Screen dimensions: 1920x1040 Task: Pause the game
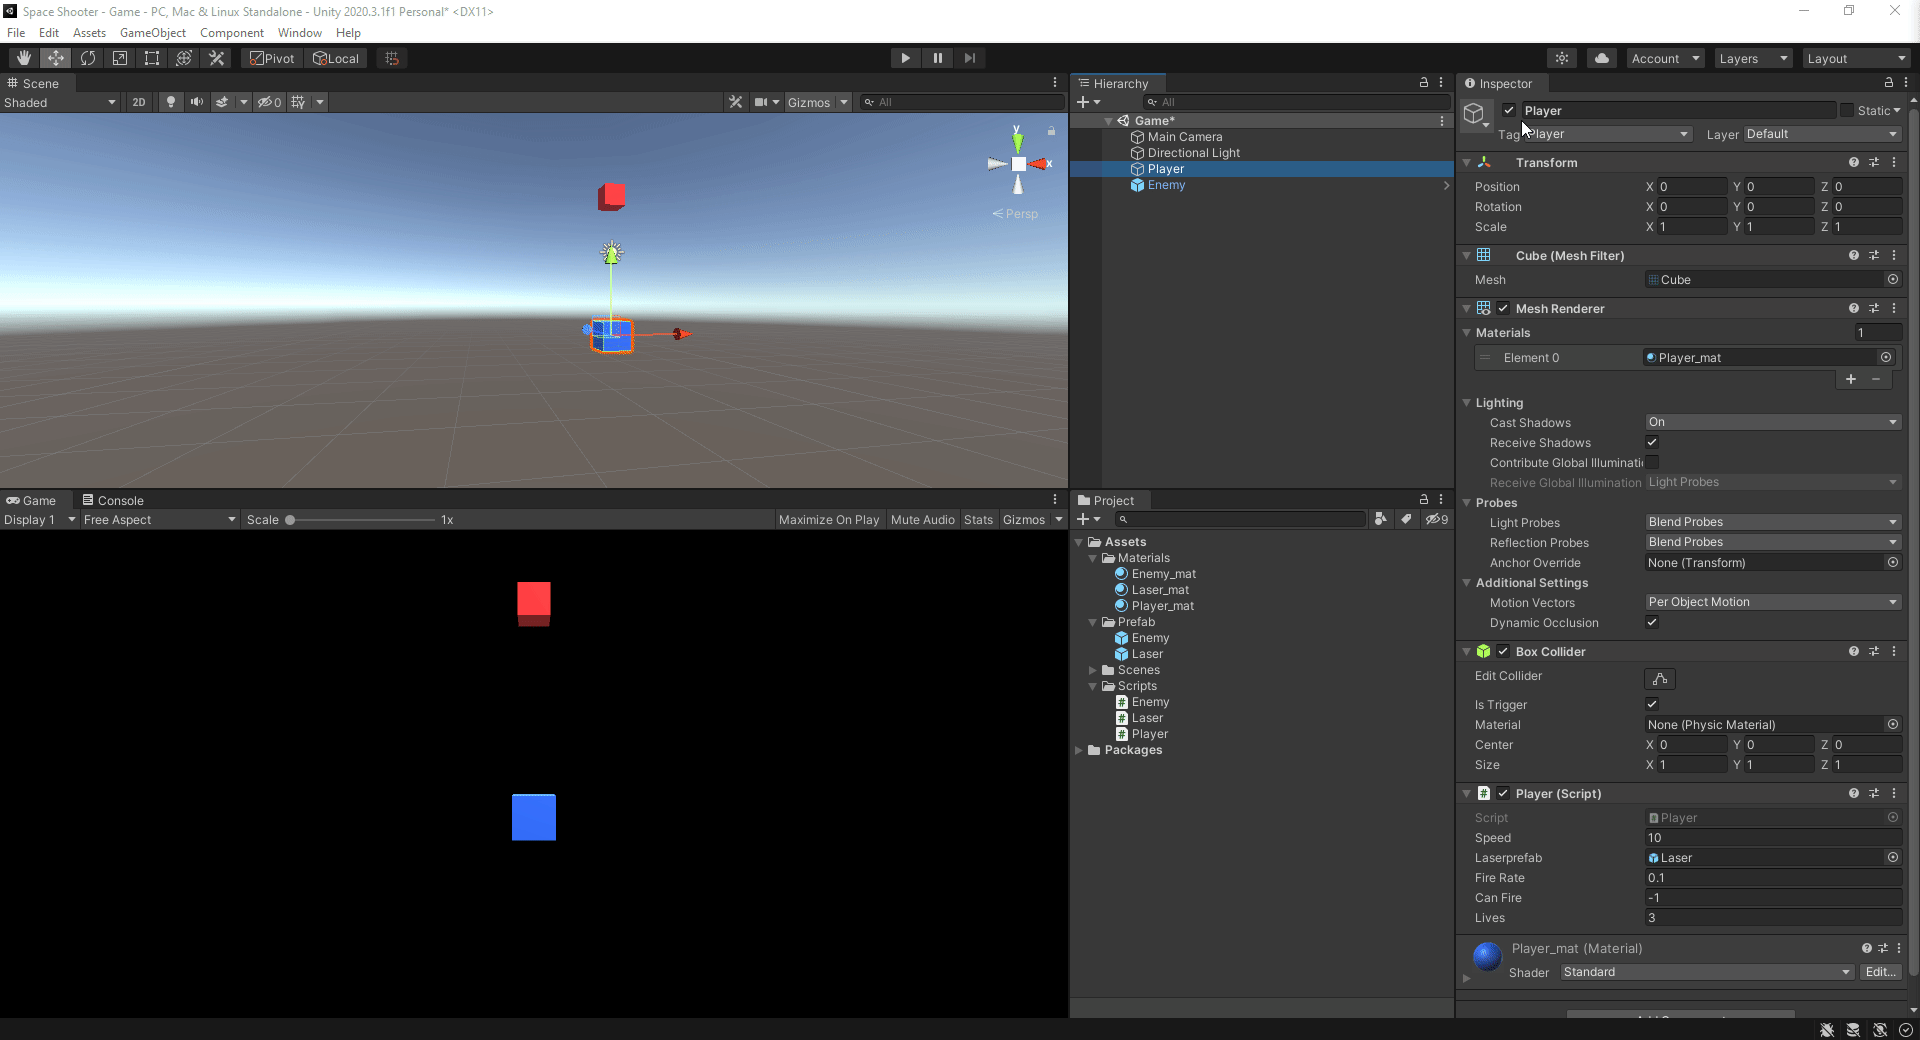(937, 58)
